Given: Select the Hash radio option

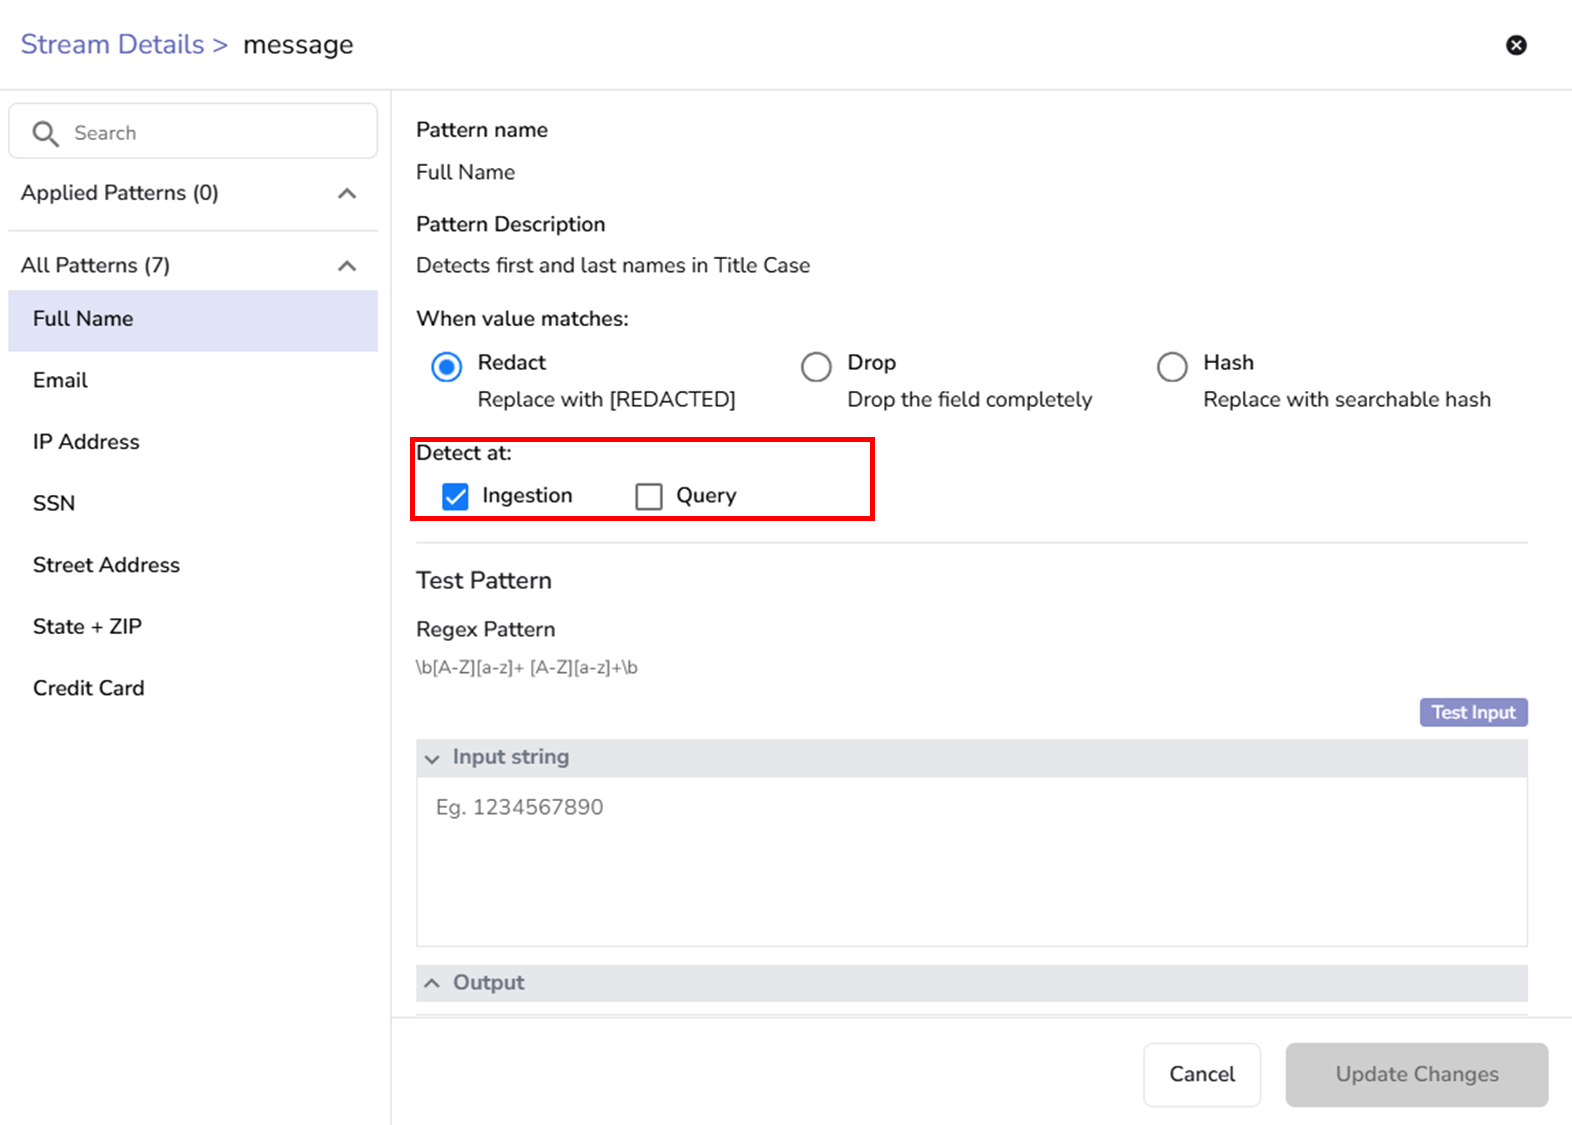Looking at the screenshot, I should point(1172,367).
